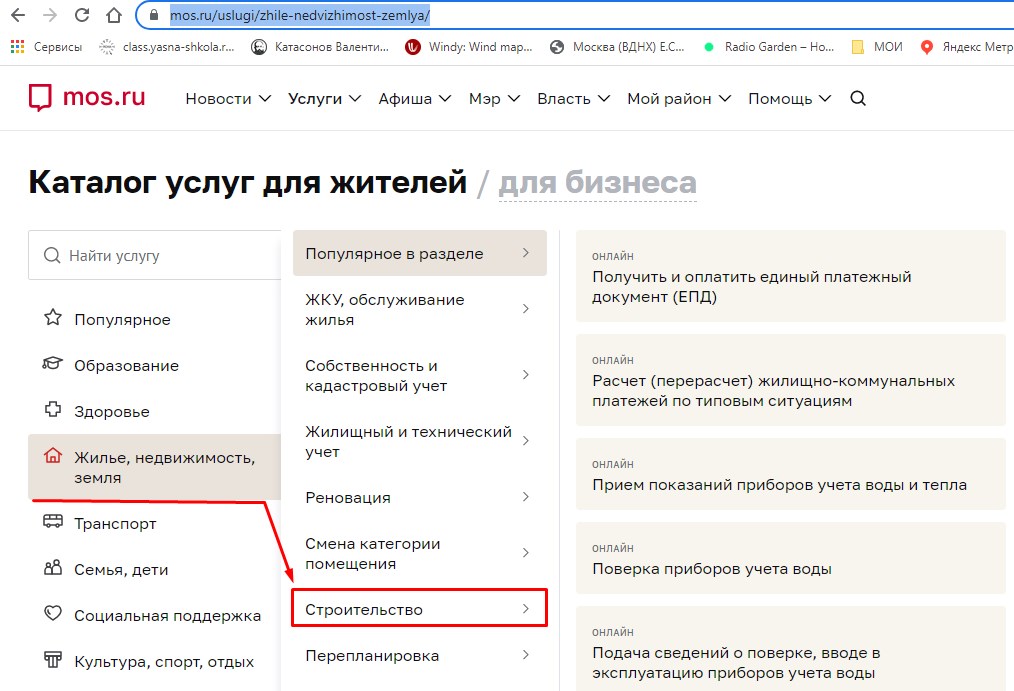The width and height of the screenshot is (1014, 691).
Task: Open Прием показаний приборов учета воды
Action: (790, 474)
